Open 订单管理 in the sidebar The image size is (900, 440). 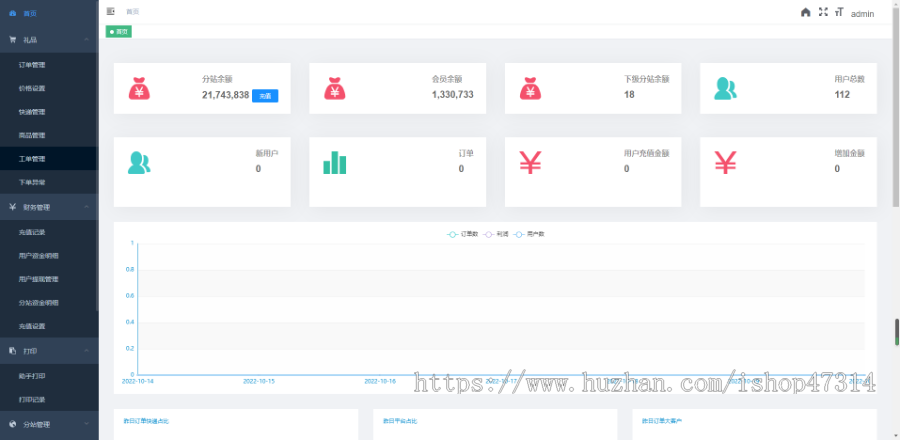tap(49, 65)
